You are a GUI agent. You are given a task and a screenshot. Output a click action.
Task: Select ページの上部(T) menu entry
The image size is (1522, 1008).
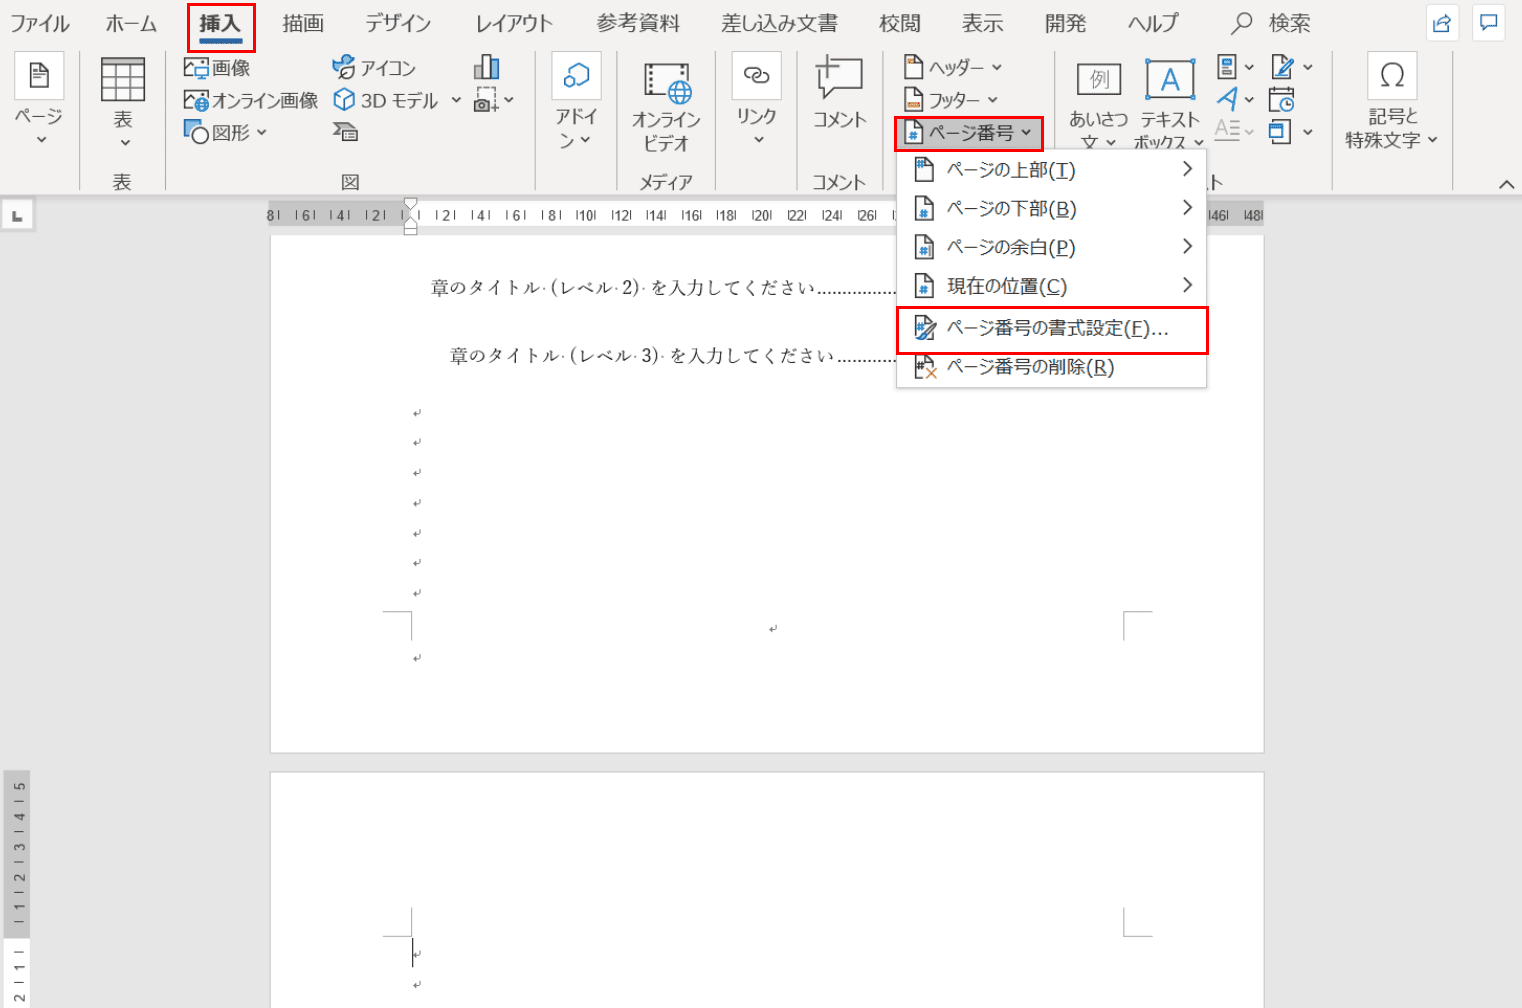point(1052,170)
